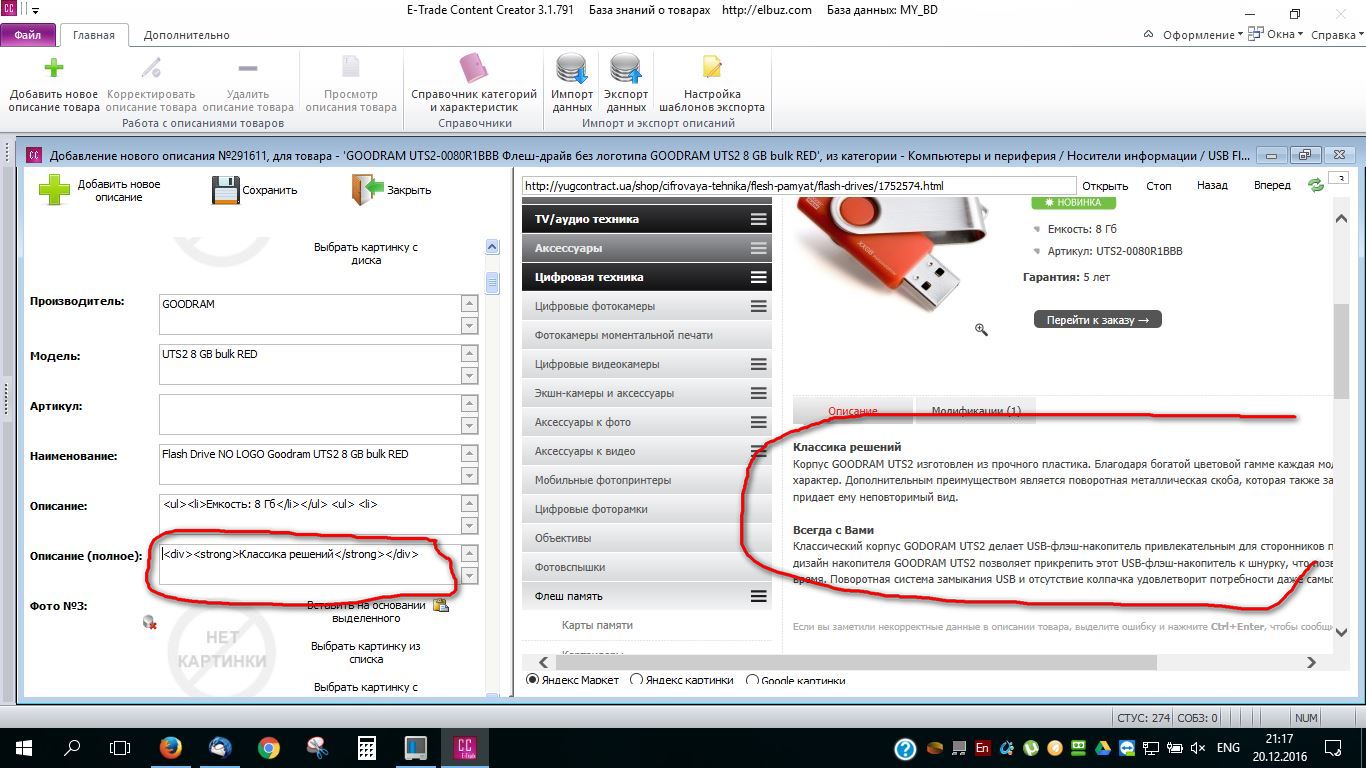Select the Yandex Market radio button
This screenshot has width=1366, height=768.
532,680
